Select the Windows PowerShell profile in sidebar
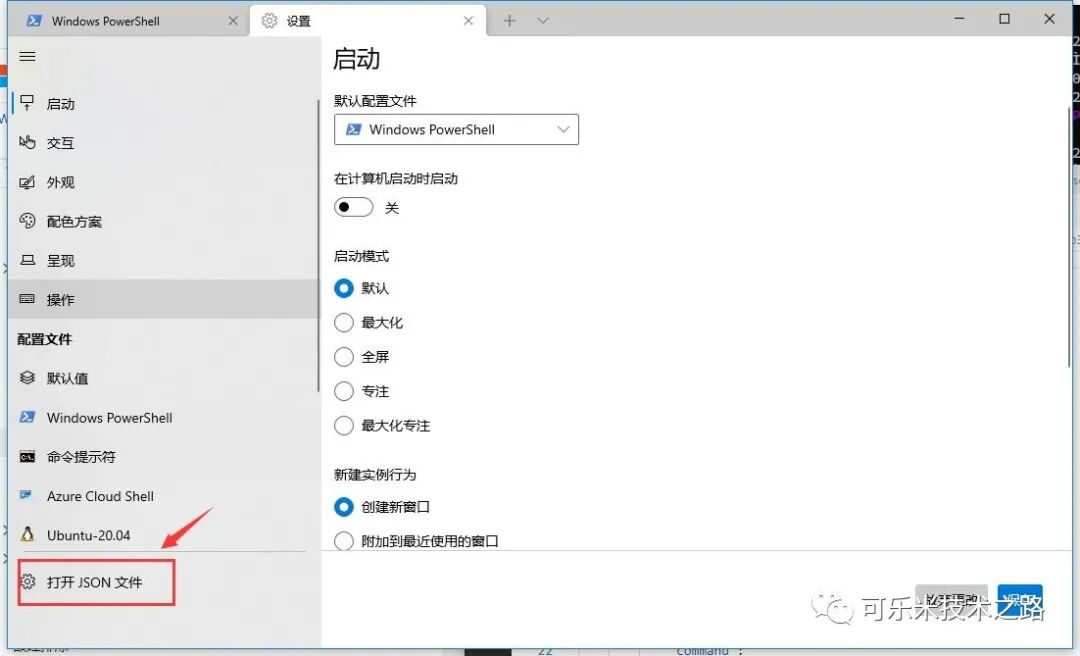 (x=110, y=417)
